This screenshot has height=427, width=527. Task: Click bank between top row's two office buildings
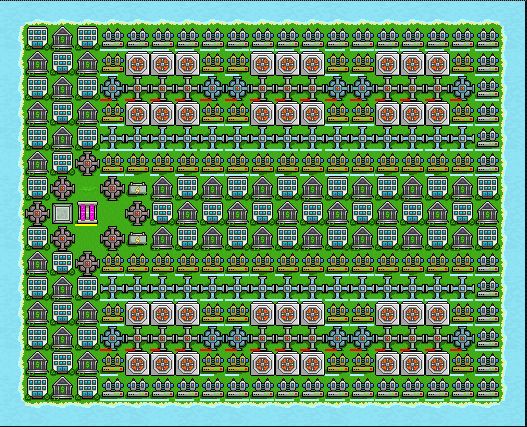(63, 38)
